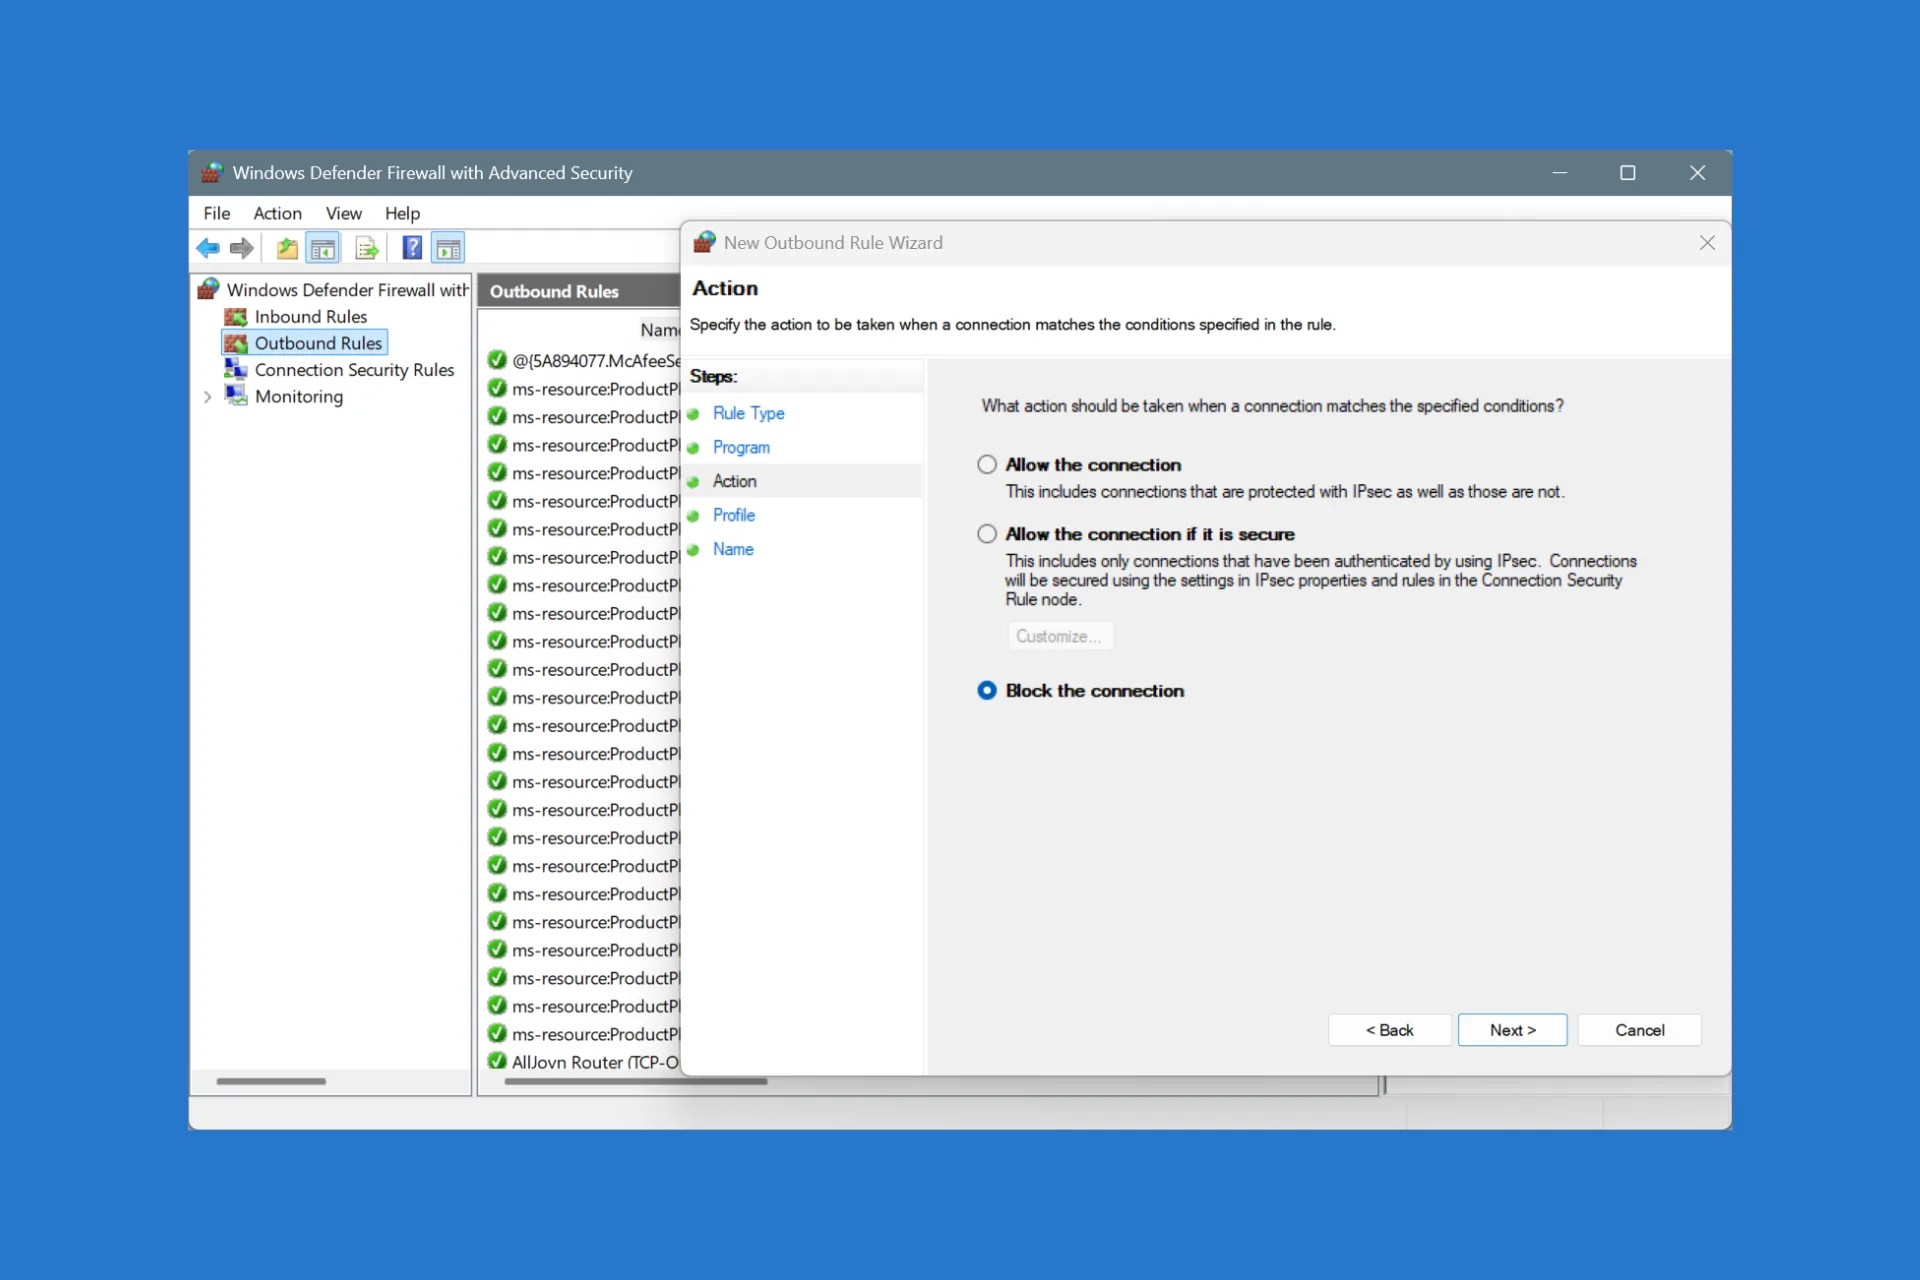Click the Next button in the wizard

(x=1512, y=1029)
